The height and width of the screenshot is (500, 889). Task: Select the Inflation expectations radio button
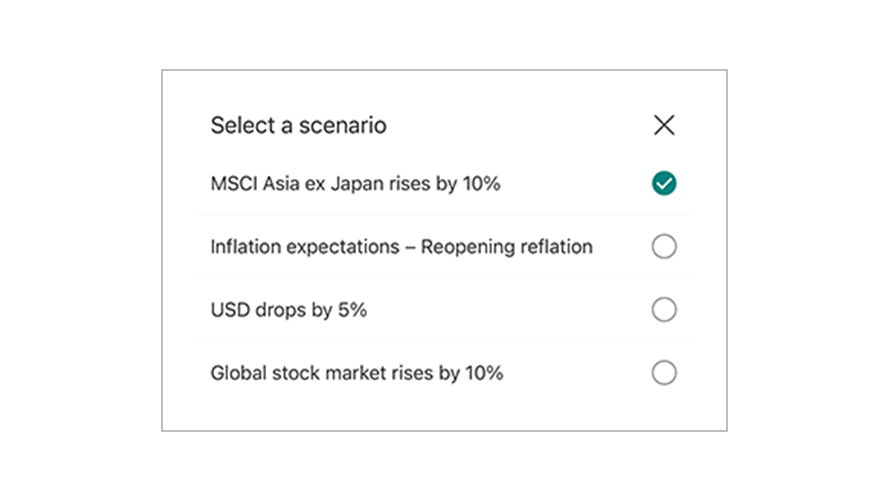(664, 247)
